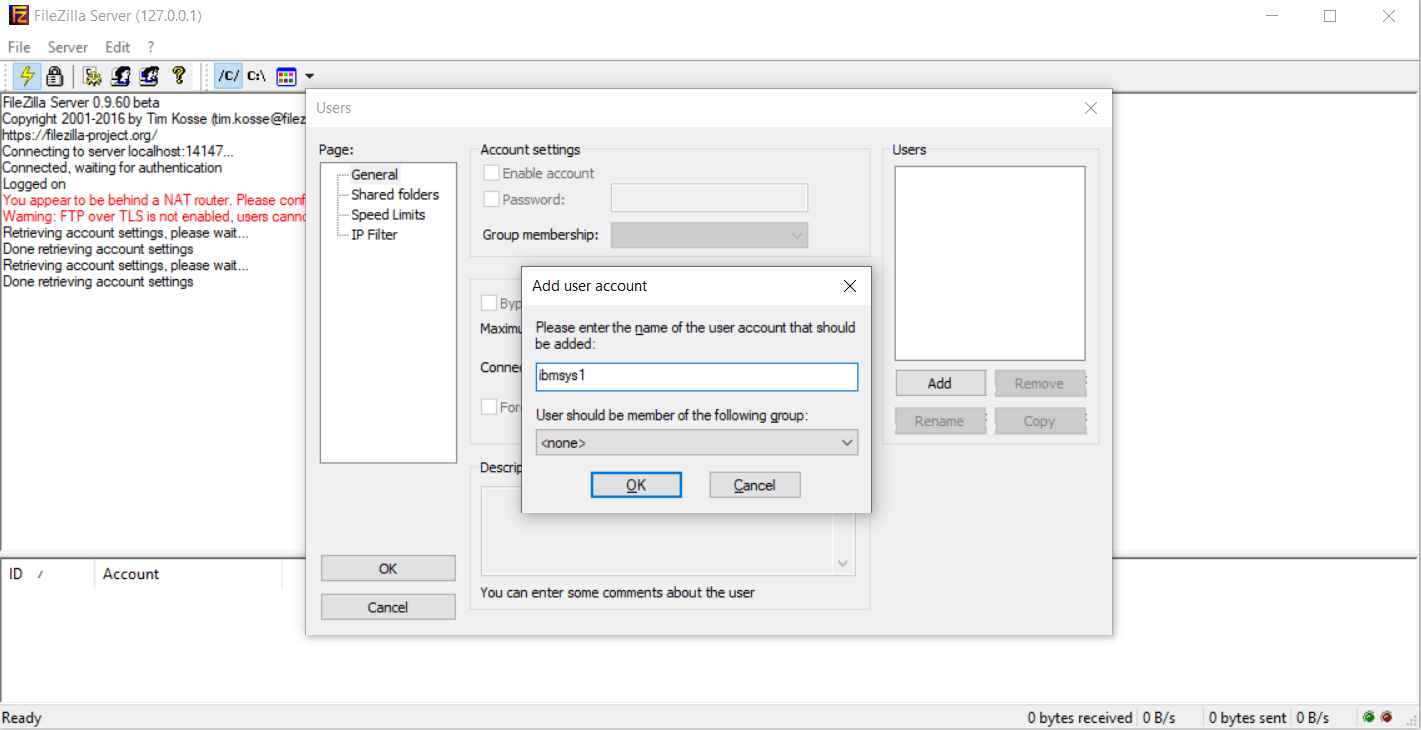The height and width of the screenshot is (730, 1421).
Task: Click the padlock lock server icon
Action: [x=55, y=76]
